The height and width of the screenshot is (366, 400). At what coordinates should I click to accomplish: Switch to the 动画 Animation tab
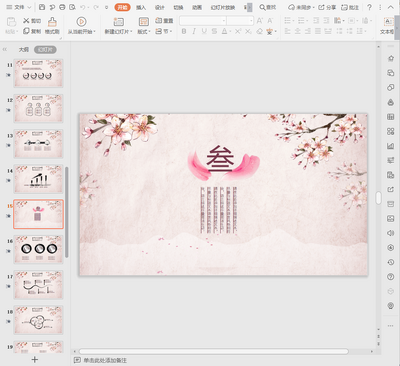(x=197, y=7)
